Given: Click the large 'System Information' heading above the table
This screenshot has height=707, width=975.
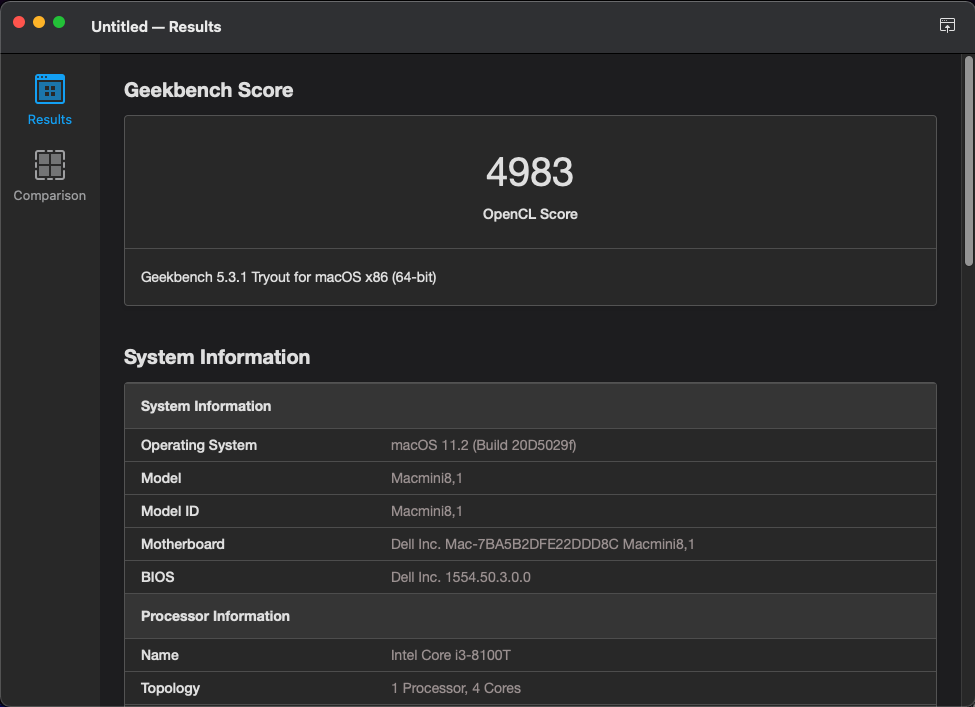Looking at the screenshot, I should coord(217,358).
